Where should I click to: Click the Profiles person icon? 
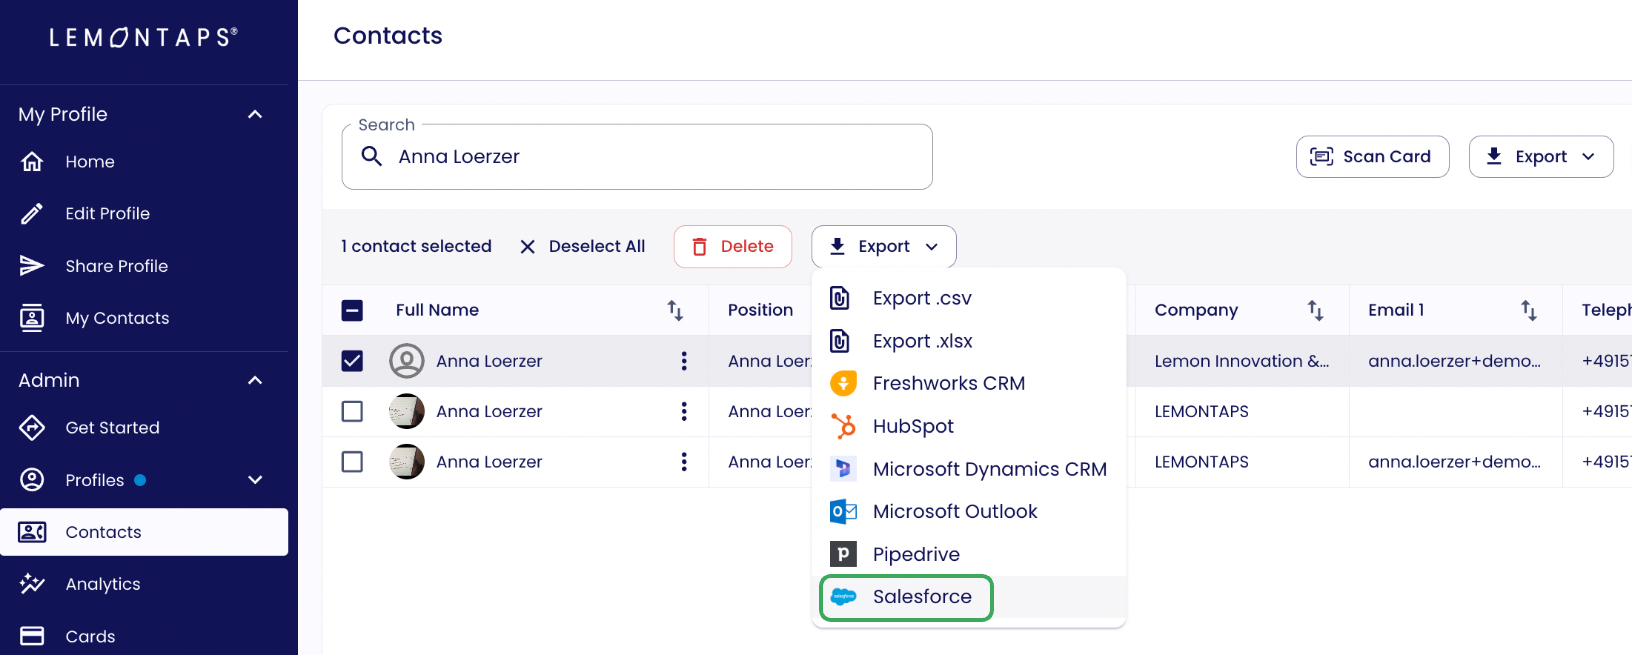32,480
